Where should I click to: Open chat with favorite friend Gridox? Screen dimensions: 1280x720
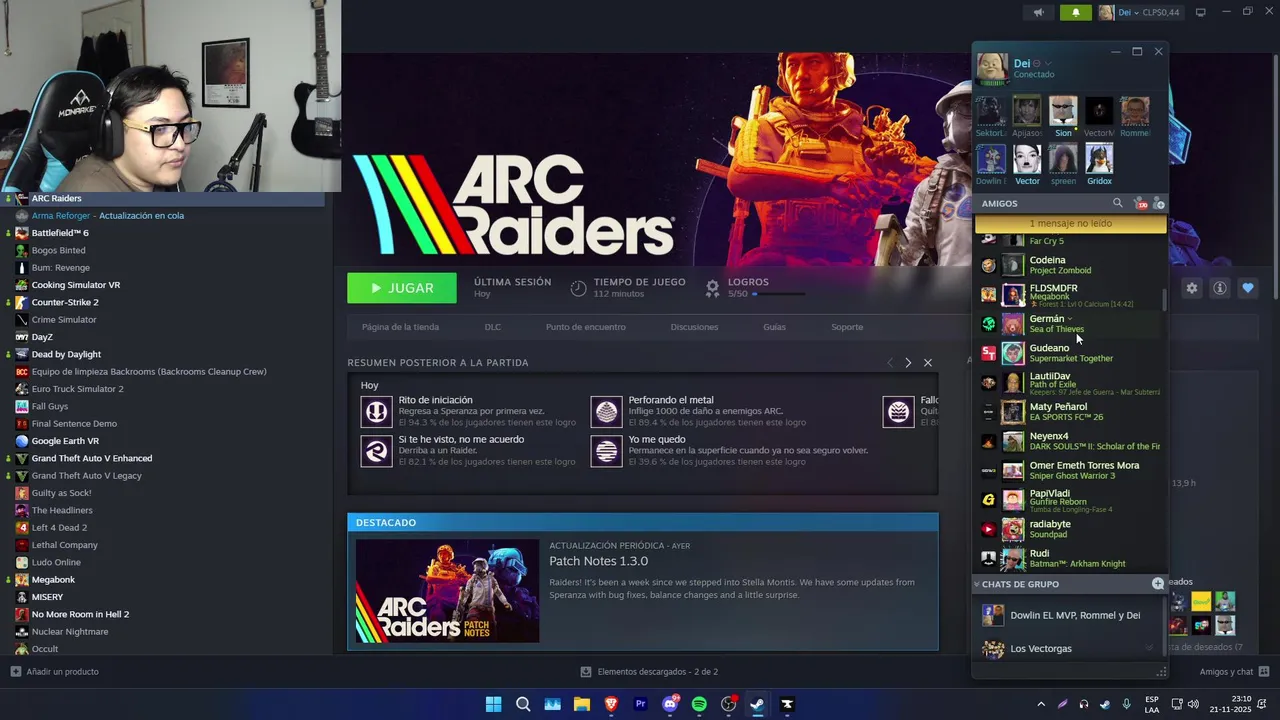point(1099,165)
